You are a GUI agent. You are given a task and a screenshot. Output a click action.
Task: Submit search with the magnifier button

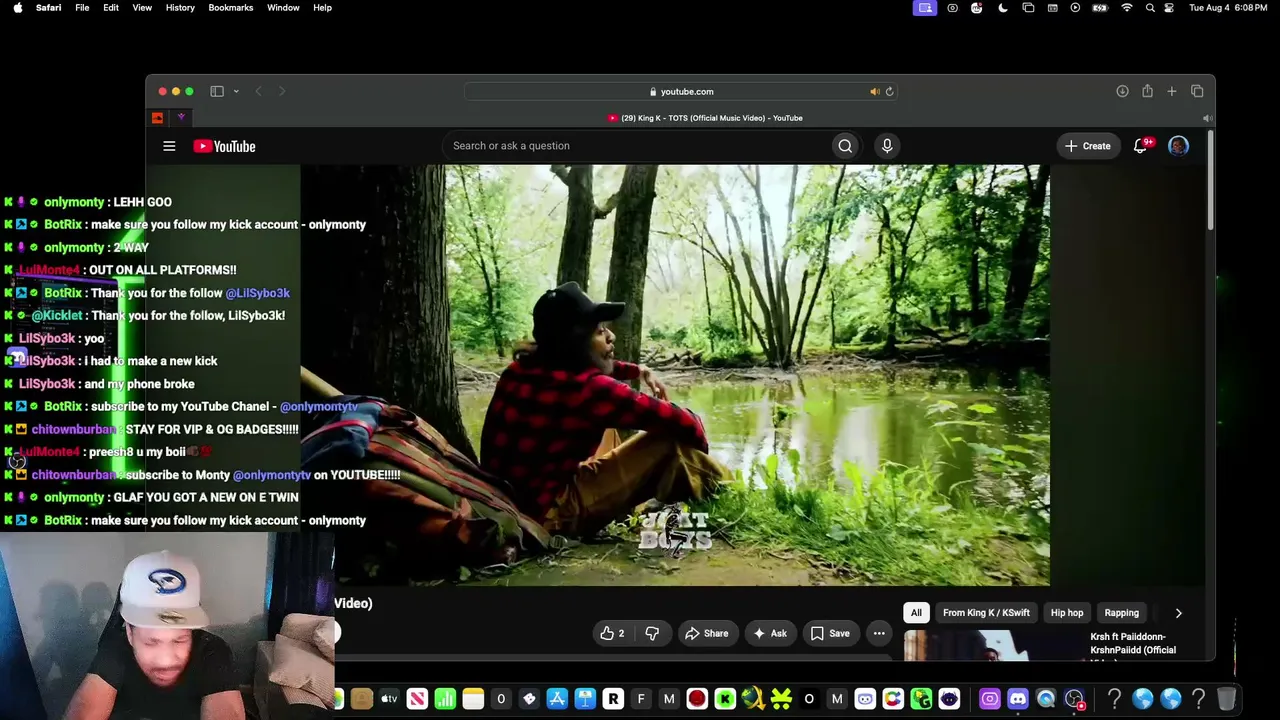(845, 146)
